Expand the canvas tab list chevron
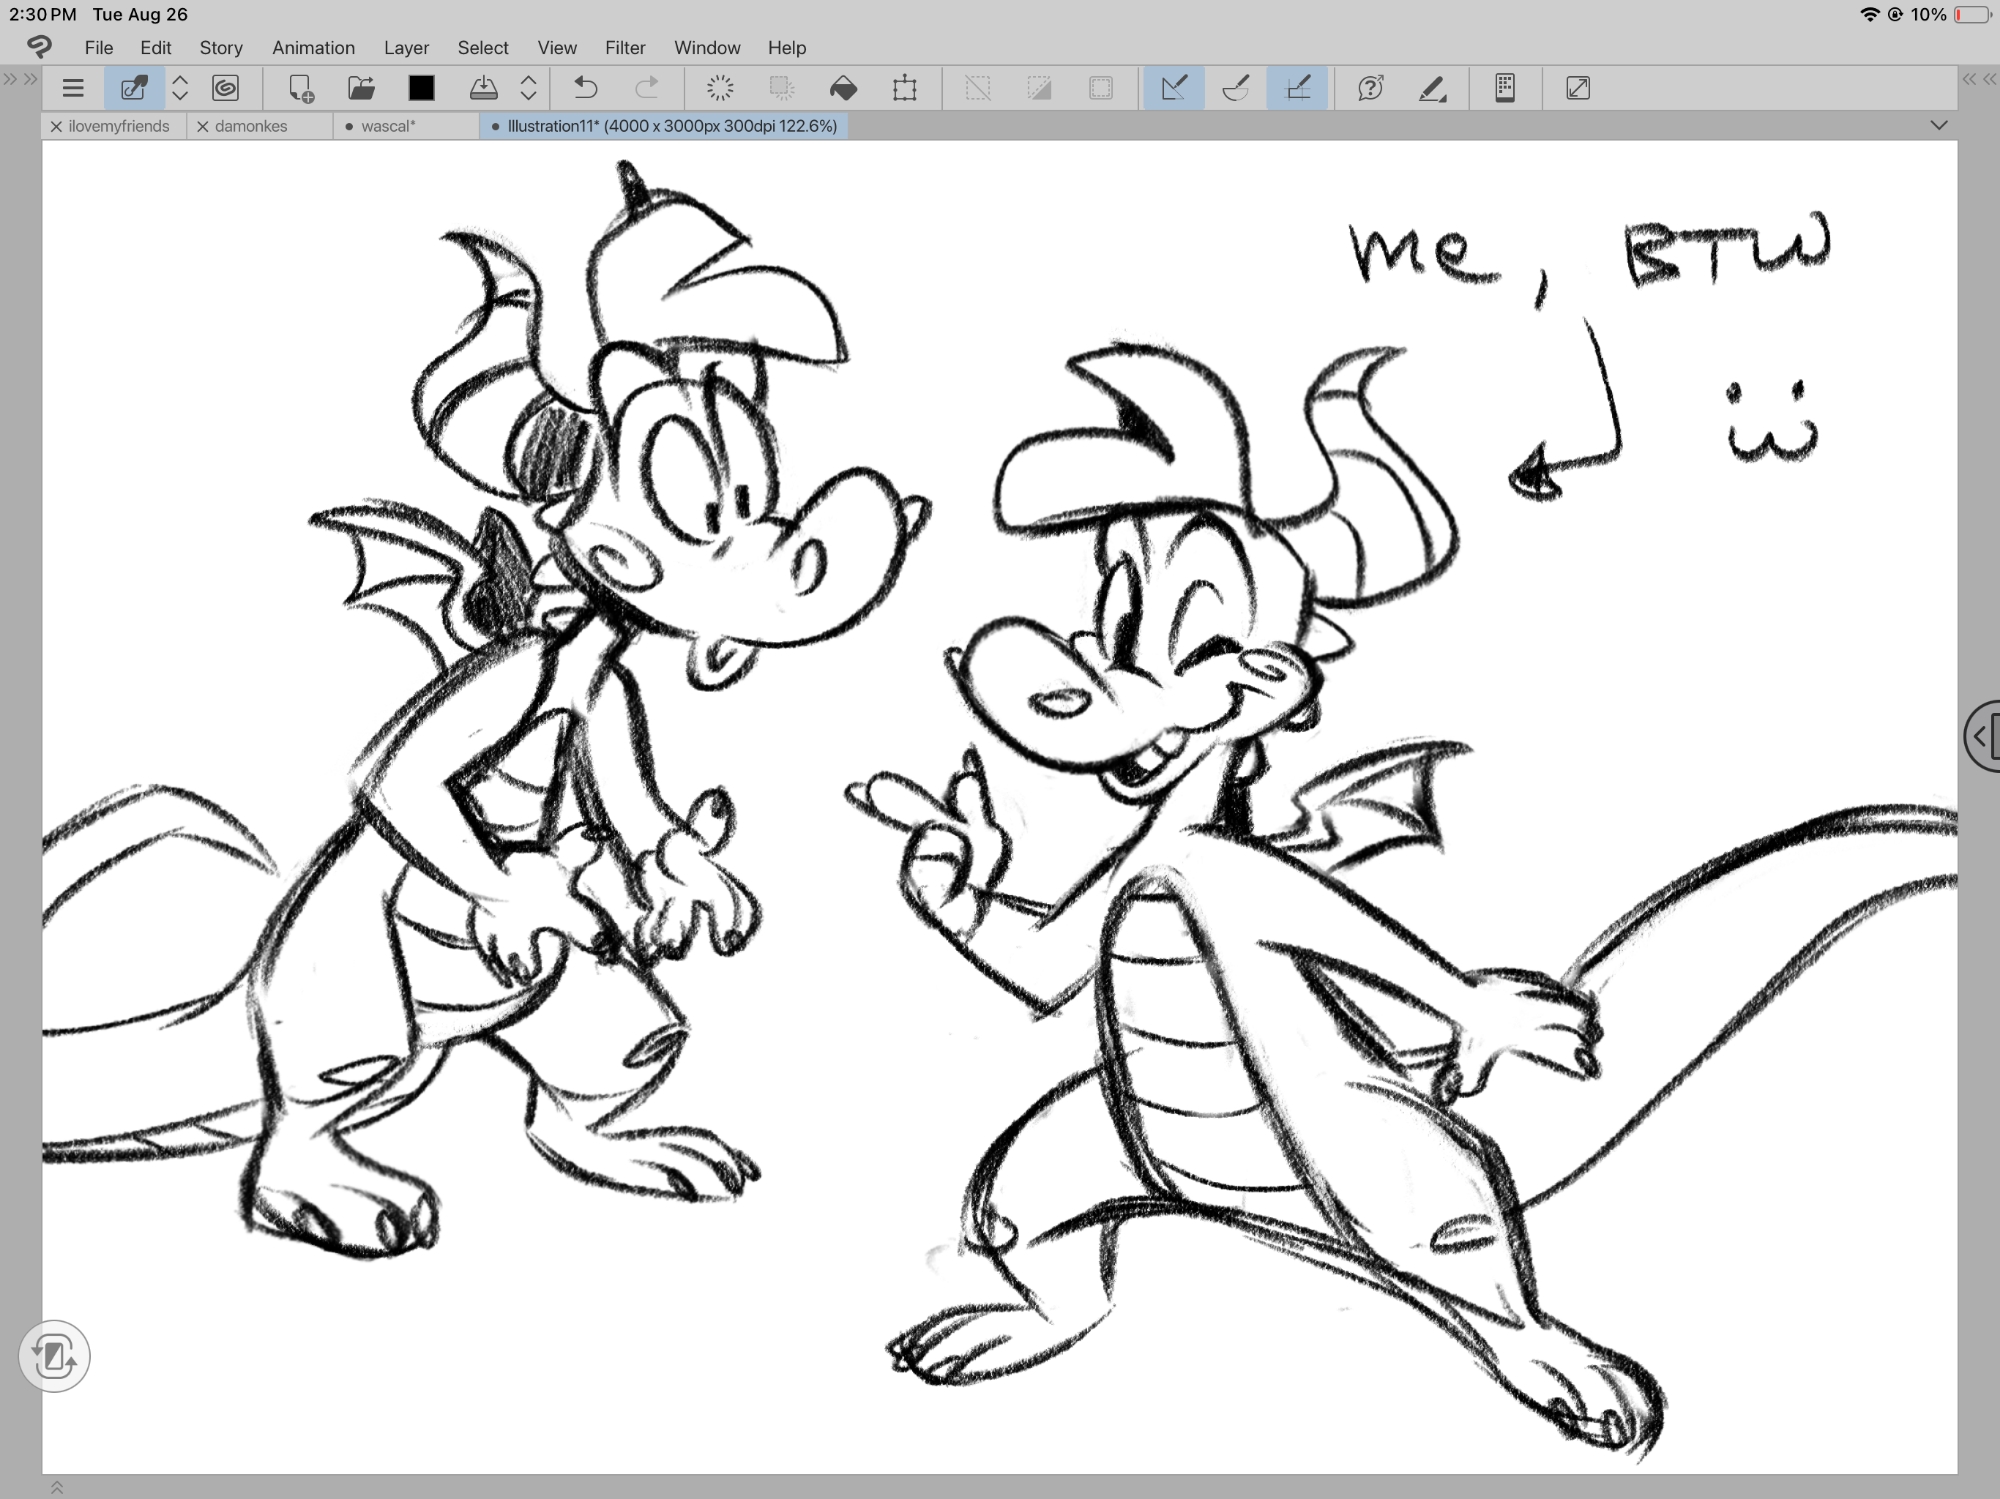The width and height of the screenshot is (2000, 1499). [x=1939, y=125]
